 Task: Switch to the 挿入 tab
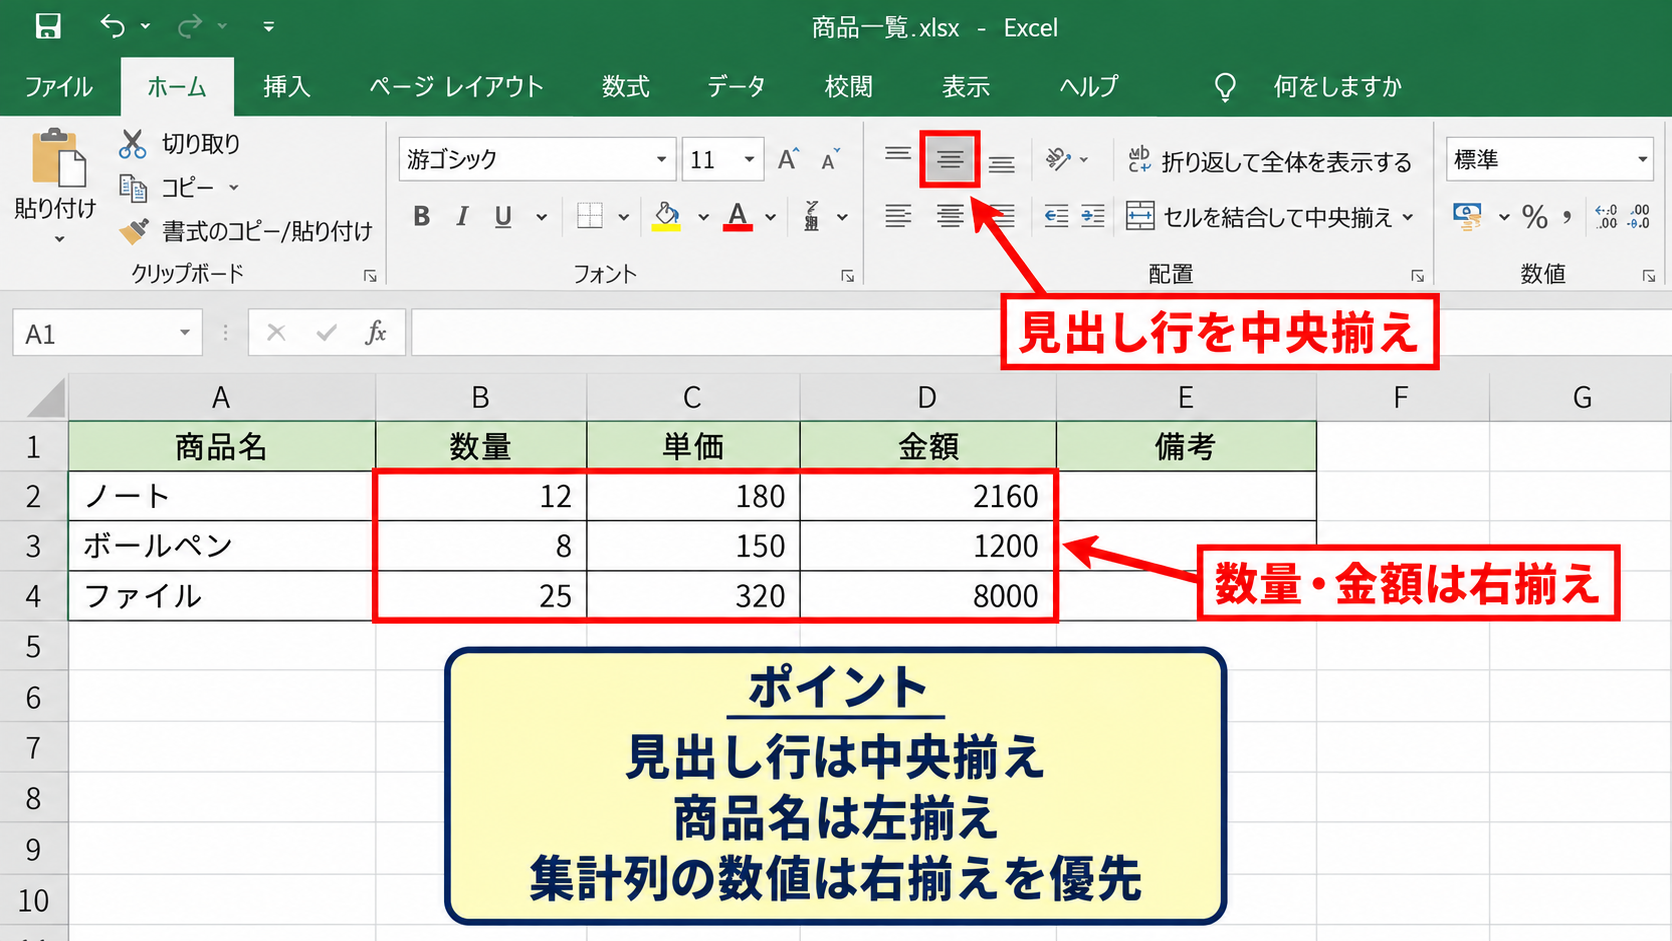coord(287,87)
